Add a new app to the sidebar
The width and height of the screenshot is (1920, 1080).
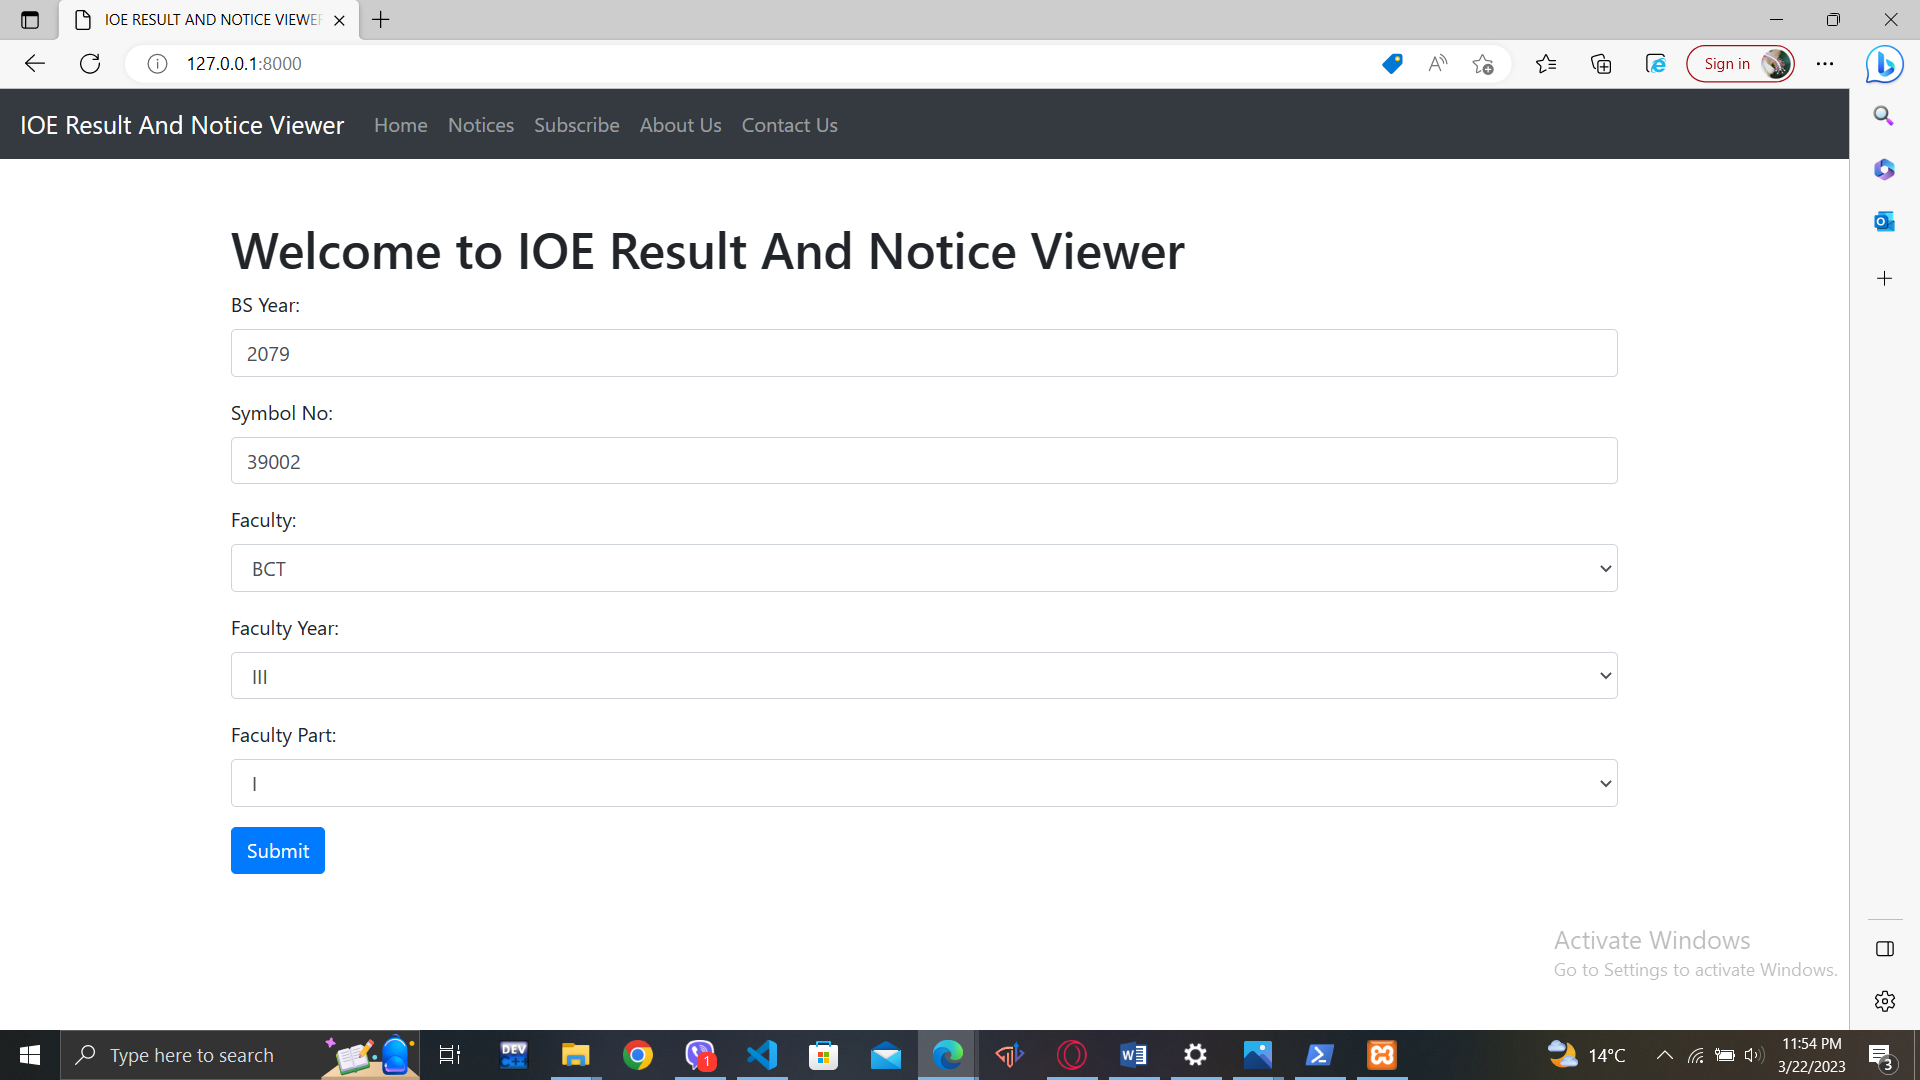[1885, 278]
